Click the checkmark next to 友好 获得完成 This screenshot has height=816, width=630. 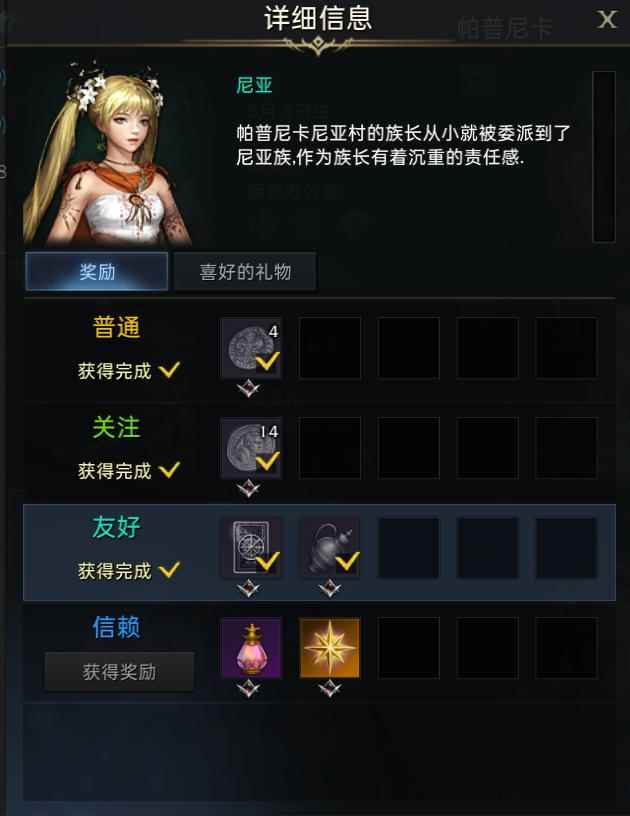169,570
